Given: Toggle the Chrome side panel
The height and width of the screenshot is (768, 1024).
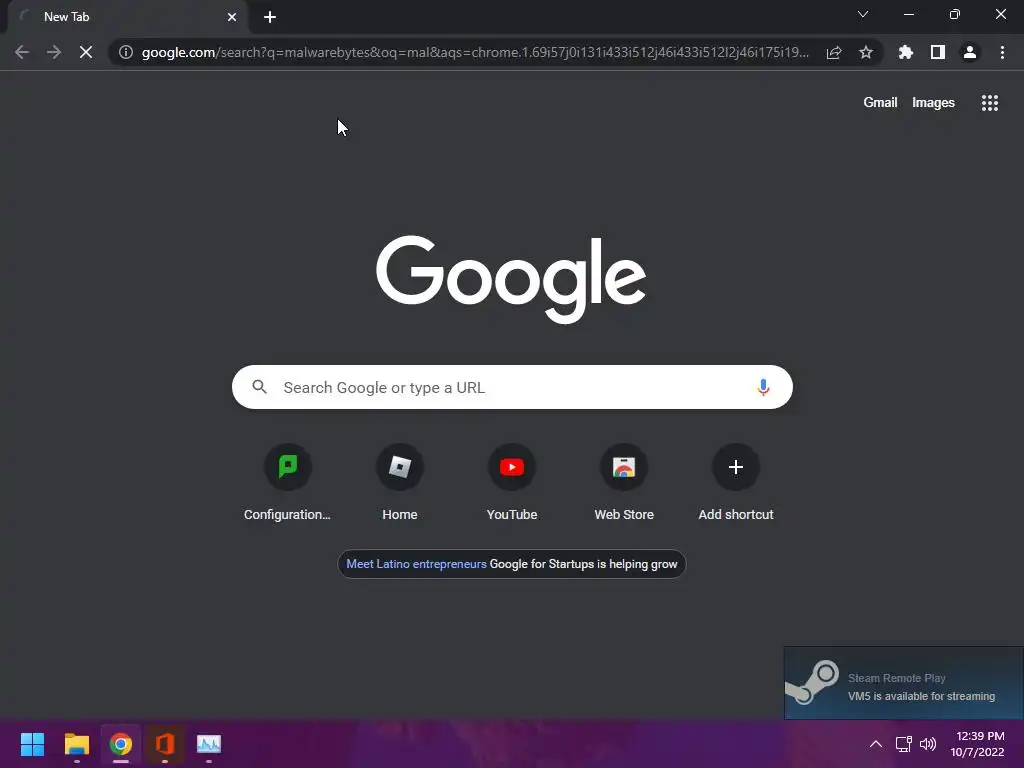Looking at the screenshot, I should pyautogui.click(x=938, y=52).
